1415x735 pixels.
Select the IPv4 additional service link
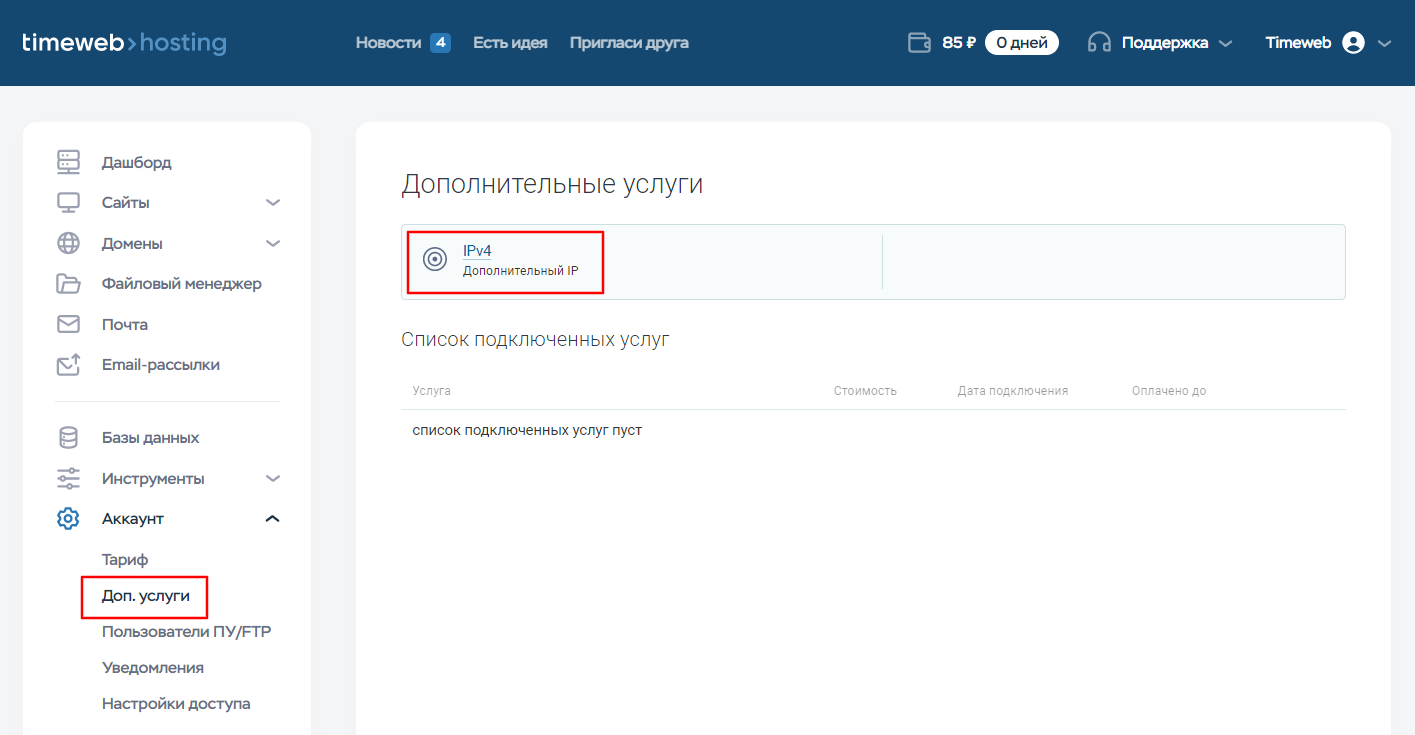pyautogui.click(x=477, y=251)
